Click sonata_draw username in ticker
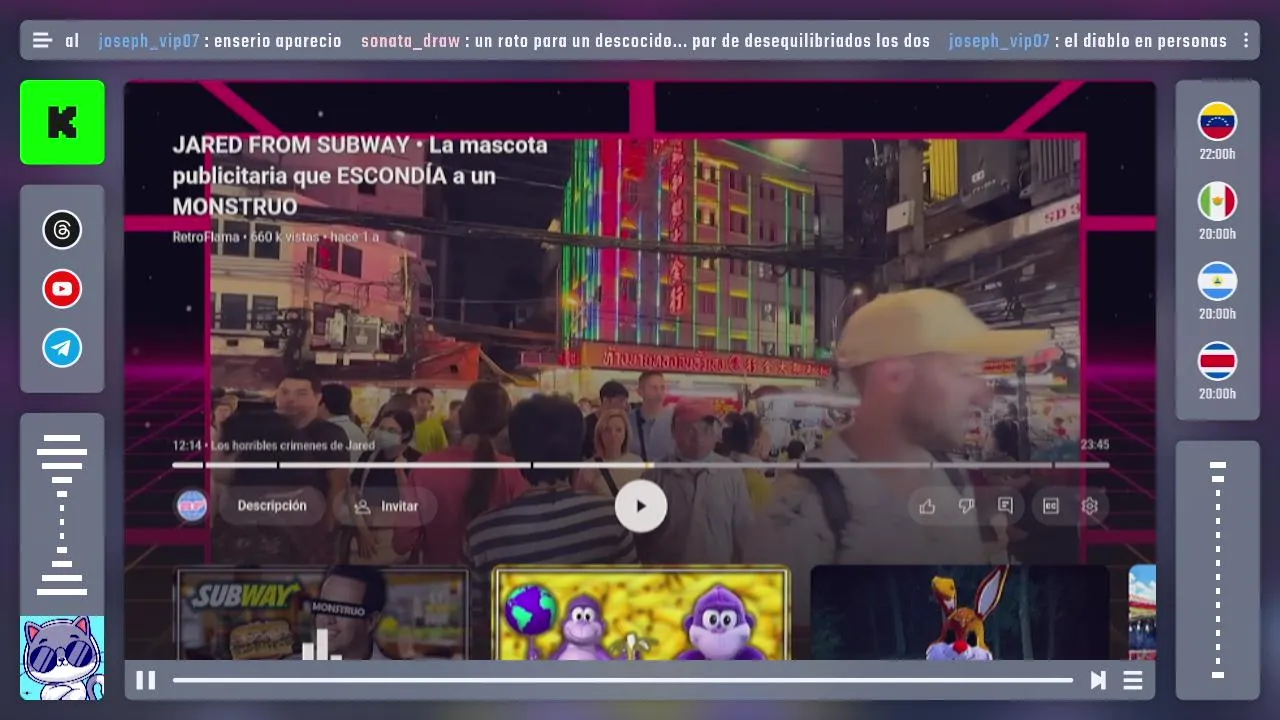The height and width of the screenshot is (720, 1280). click(x=410, y=41)
